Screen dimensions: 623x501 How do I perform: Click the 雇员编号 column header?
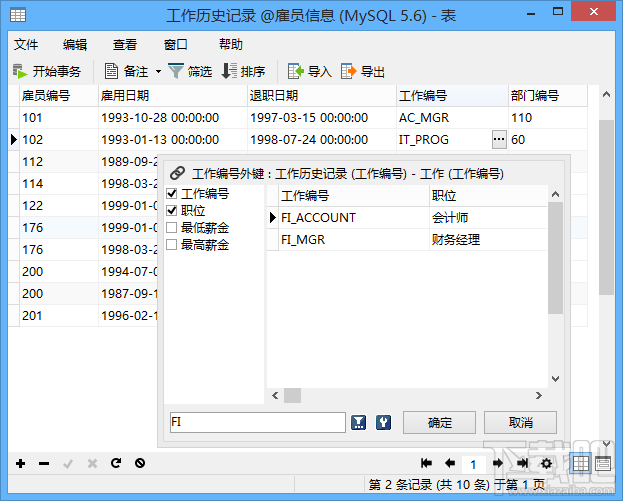click(58, 96)
